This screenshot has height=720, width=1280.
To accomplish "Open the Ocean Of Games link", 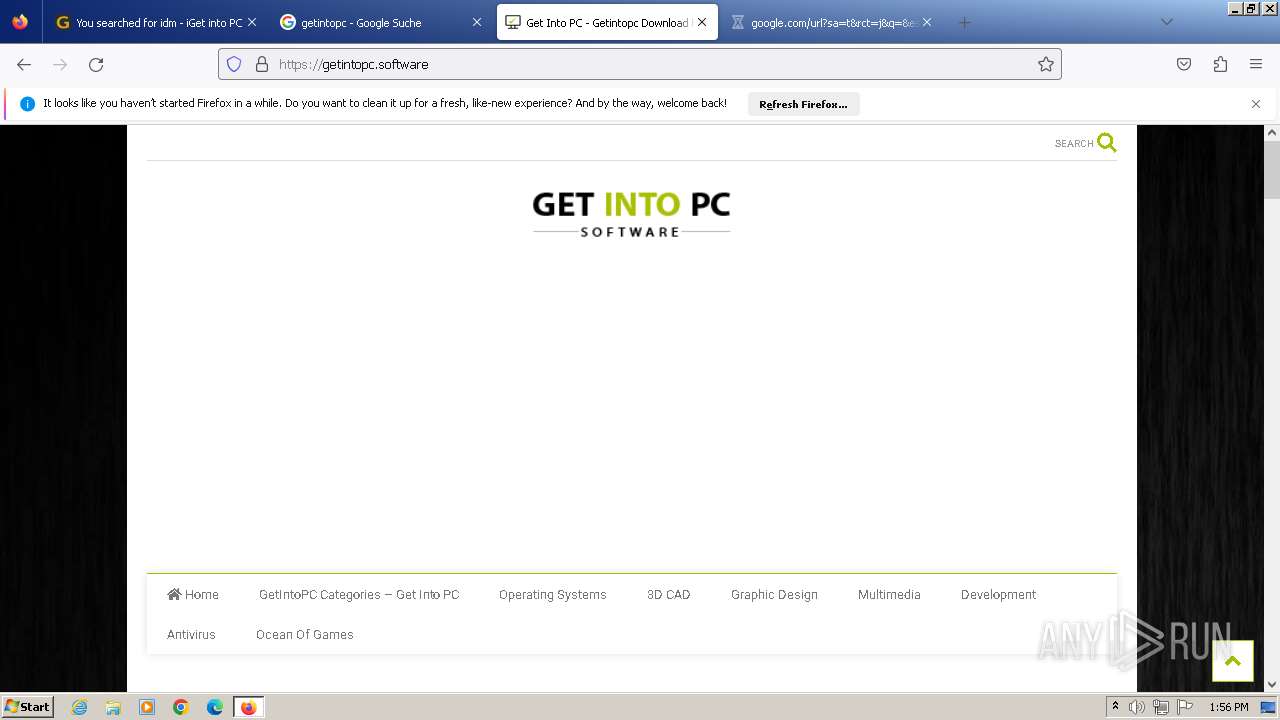I will 305,634.
